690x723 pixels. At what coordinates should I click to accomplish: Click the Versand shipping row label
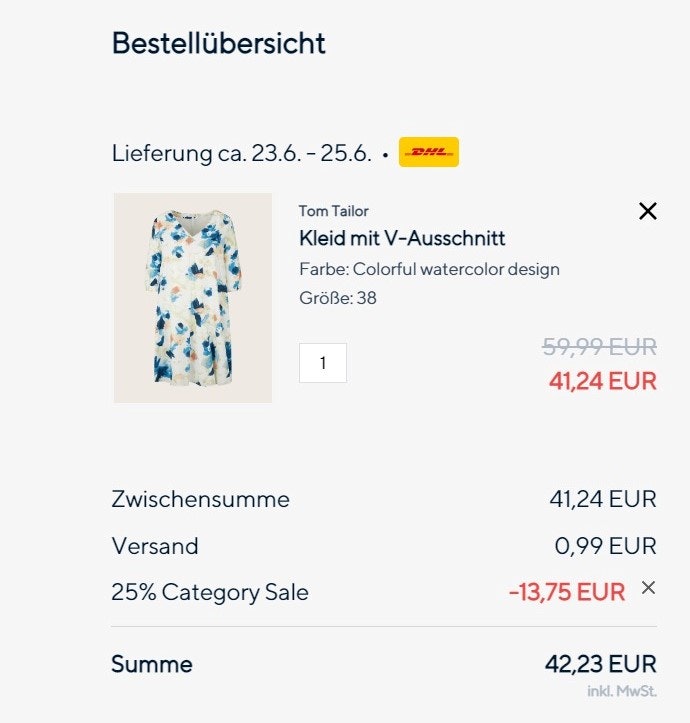(155, 546)
